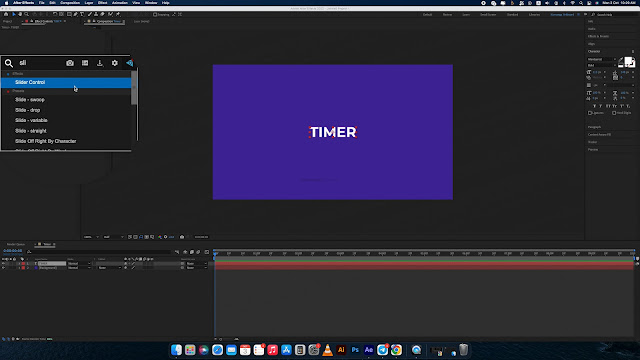640x360 pixels.
Task: Toggle superscript in Character panel
Action: [622, 106]
